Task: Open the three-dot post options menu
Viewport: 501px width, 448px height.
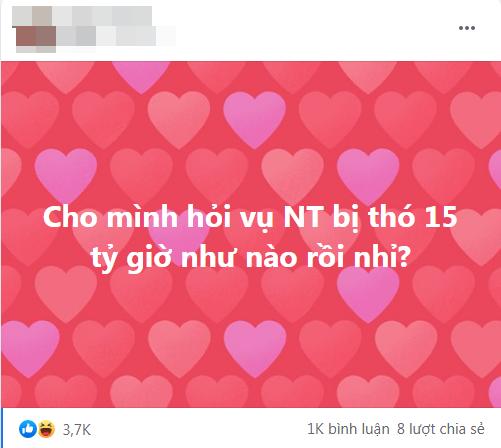Action: point(467,28)
